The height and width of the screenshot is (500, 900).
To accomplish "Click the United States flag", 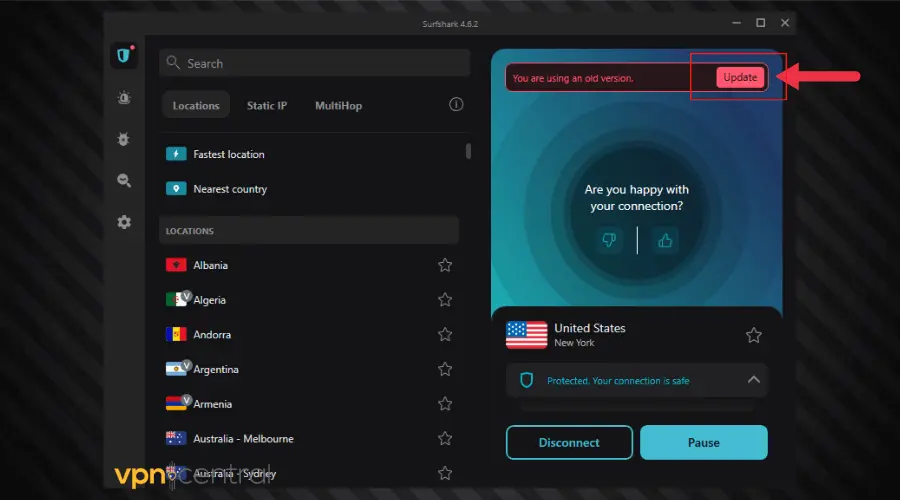I will (526, 335).
